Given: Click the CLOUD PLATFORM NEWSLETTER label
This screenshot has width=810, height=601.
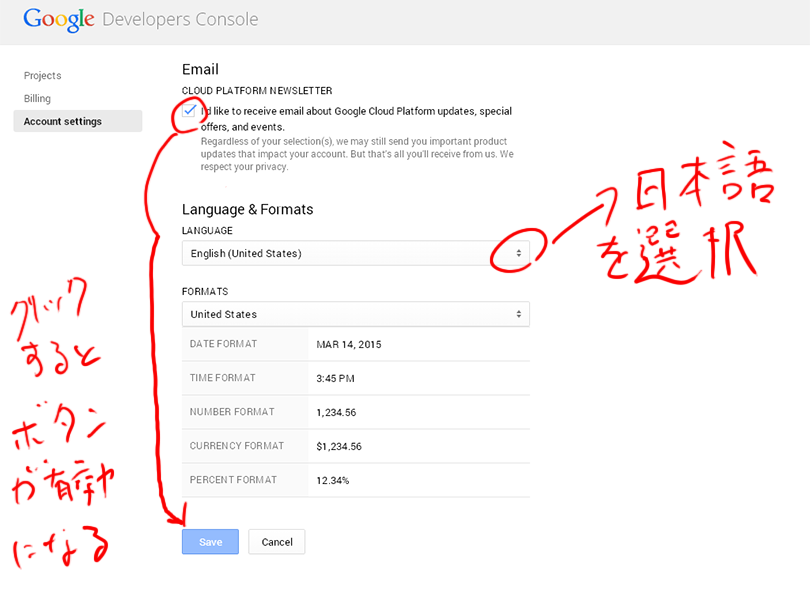Looking at the screenshot, I should (257, 91).
